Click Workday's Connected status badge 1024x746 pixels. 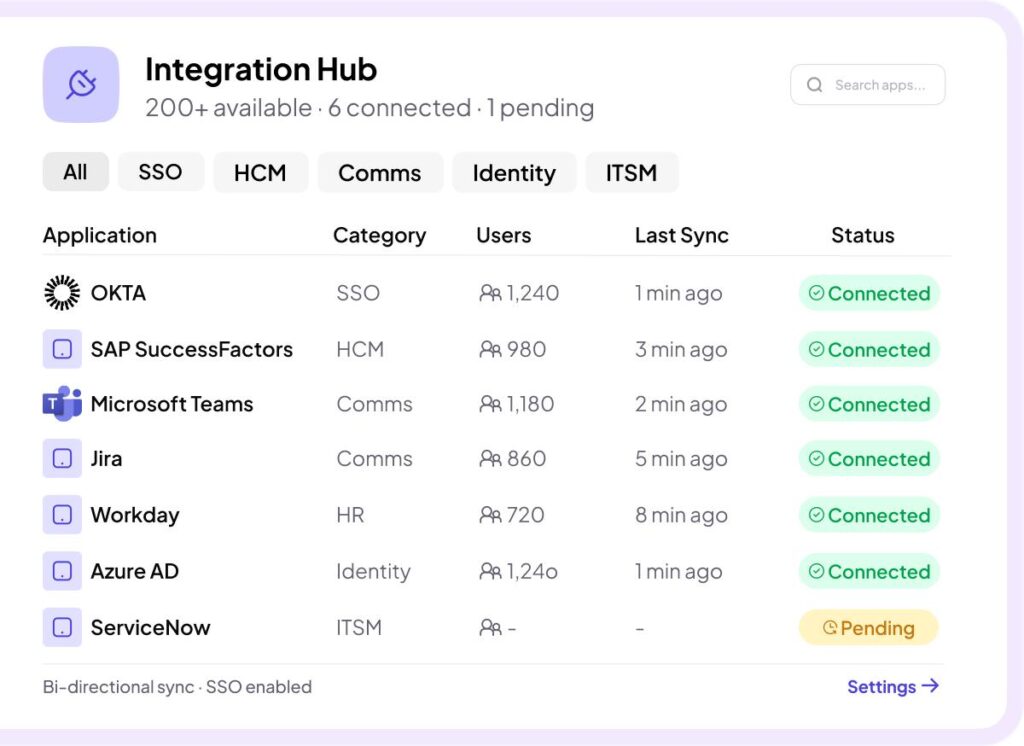869,515
